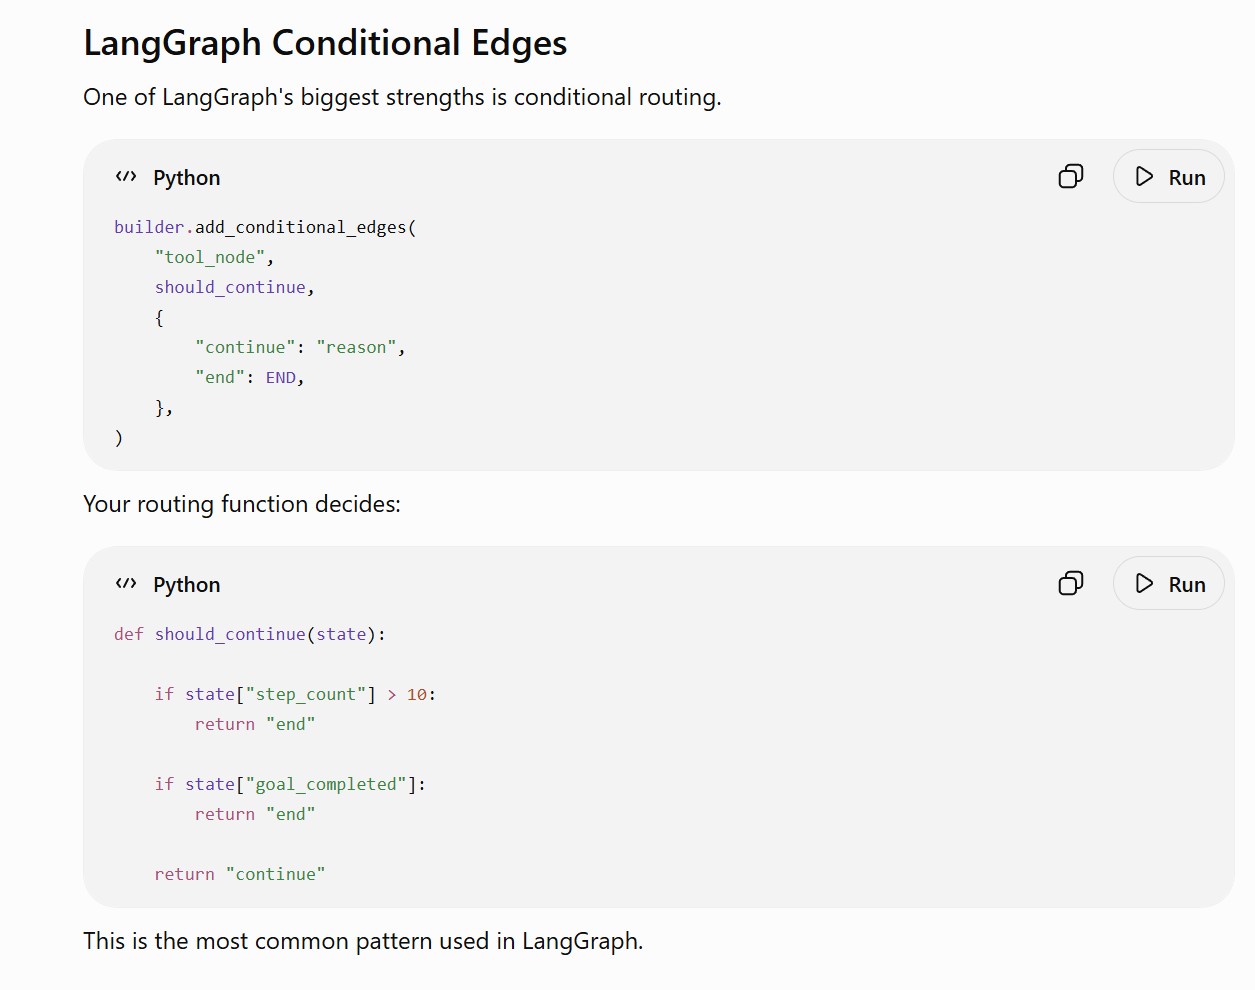The height and width of the screenshot is (990, 1255).
Task: Select the Python label of the second block
Action: click(x=187, y=585)
